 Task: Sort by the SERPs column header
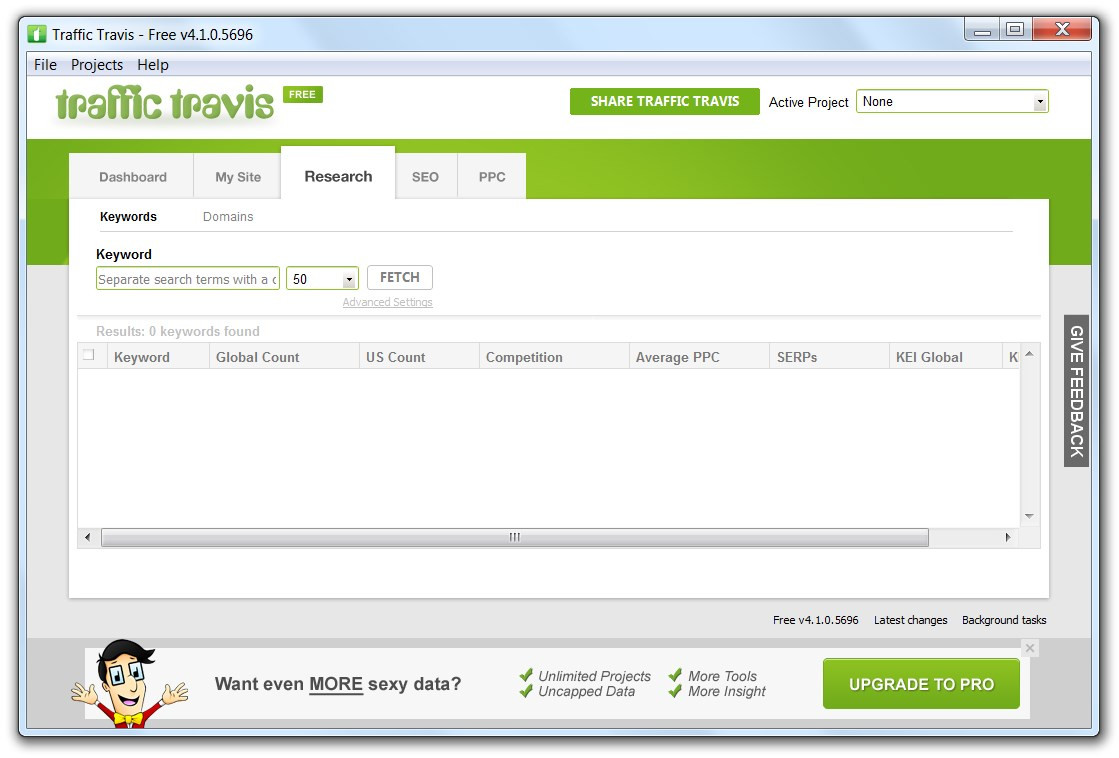point(829,357)
